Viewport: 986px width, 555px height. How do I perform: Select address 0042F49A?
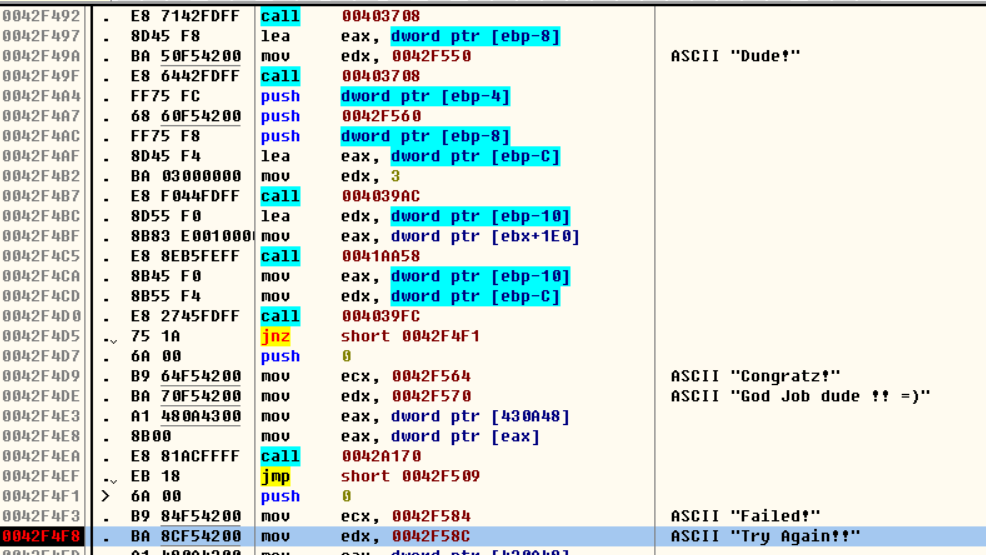coord(42,56)
